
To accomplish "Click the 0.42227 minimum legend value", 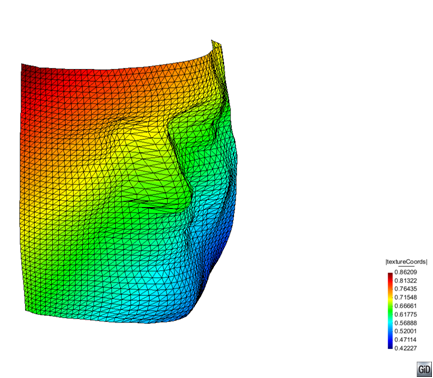I will [x=406, y=348].
